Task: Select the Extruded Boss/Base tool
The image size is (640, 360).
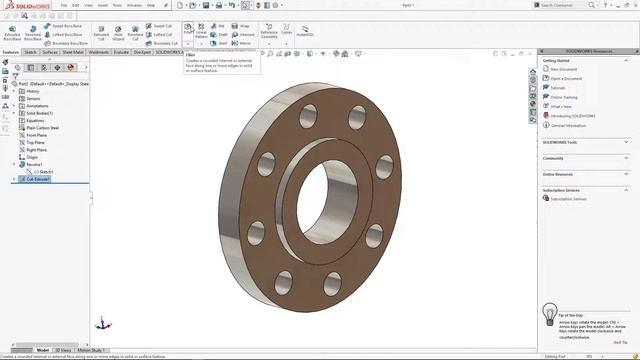Action: (12, 33)
